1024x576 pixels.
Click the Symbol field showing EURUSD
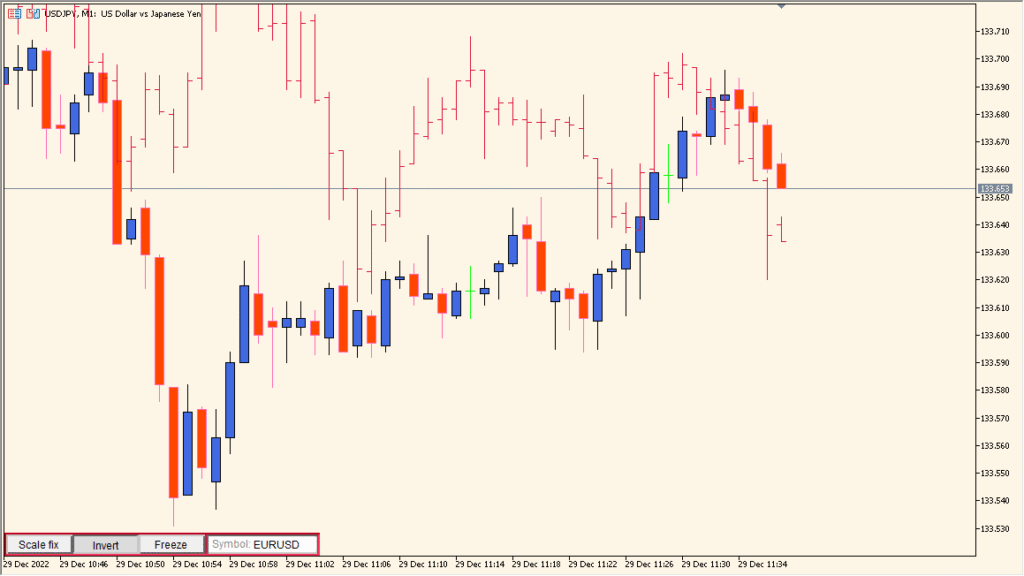point(265,544)
